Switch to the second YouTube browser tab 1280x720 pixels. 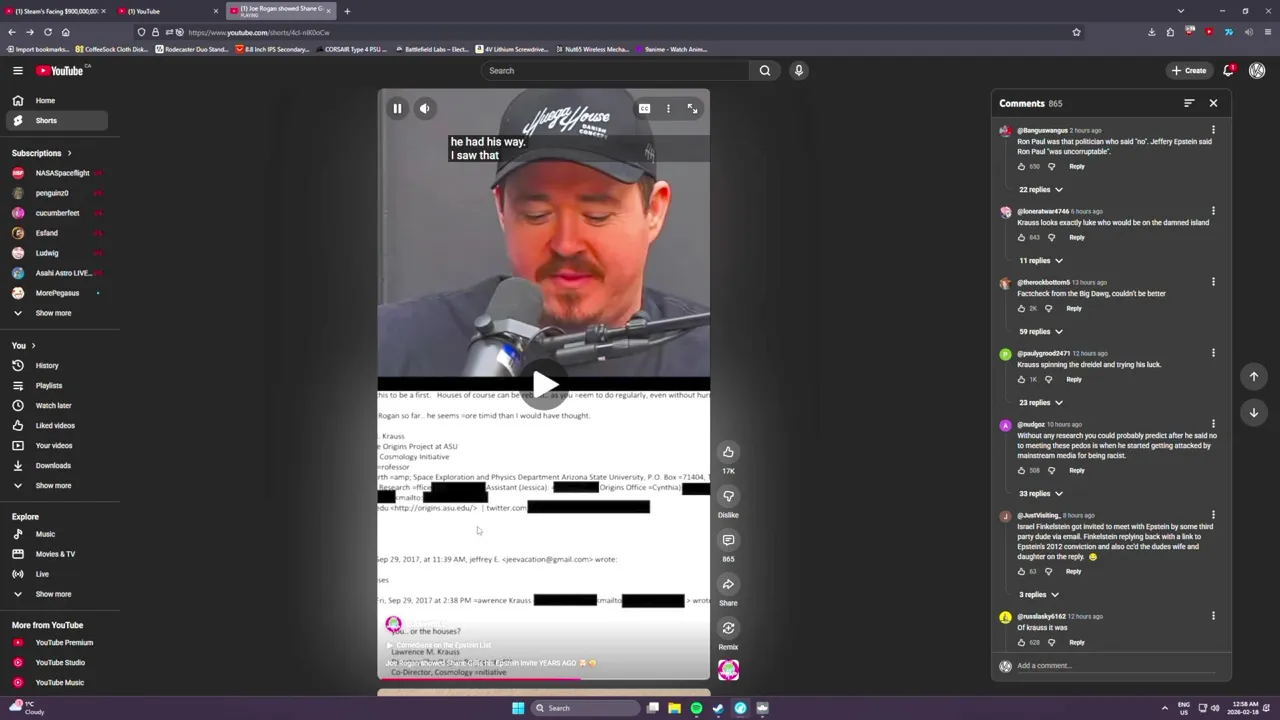click(166, 11)
